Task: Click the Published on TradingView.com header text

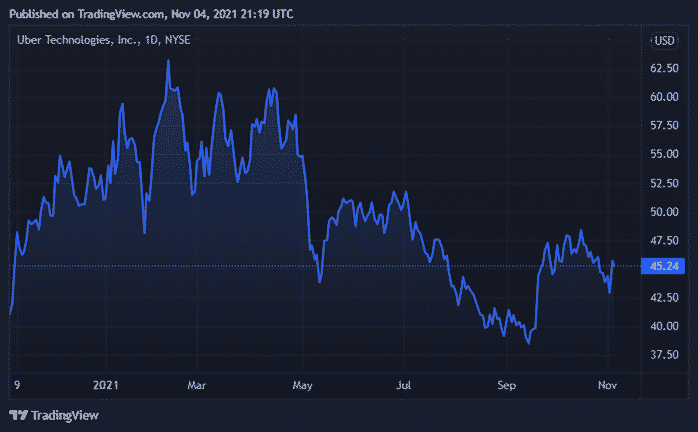Action: (x=151, y=14)
